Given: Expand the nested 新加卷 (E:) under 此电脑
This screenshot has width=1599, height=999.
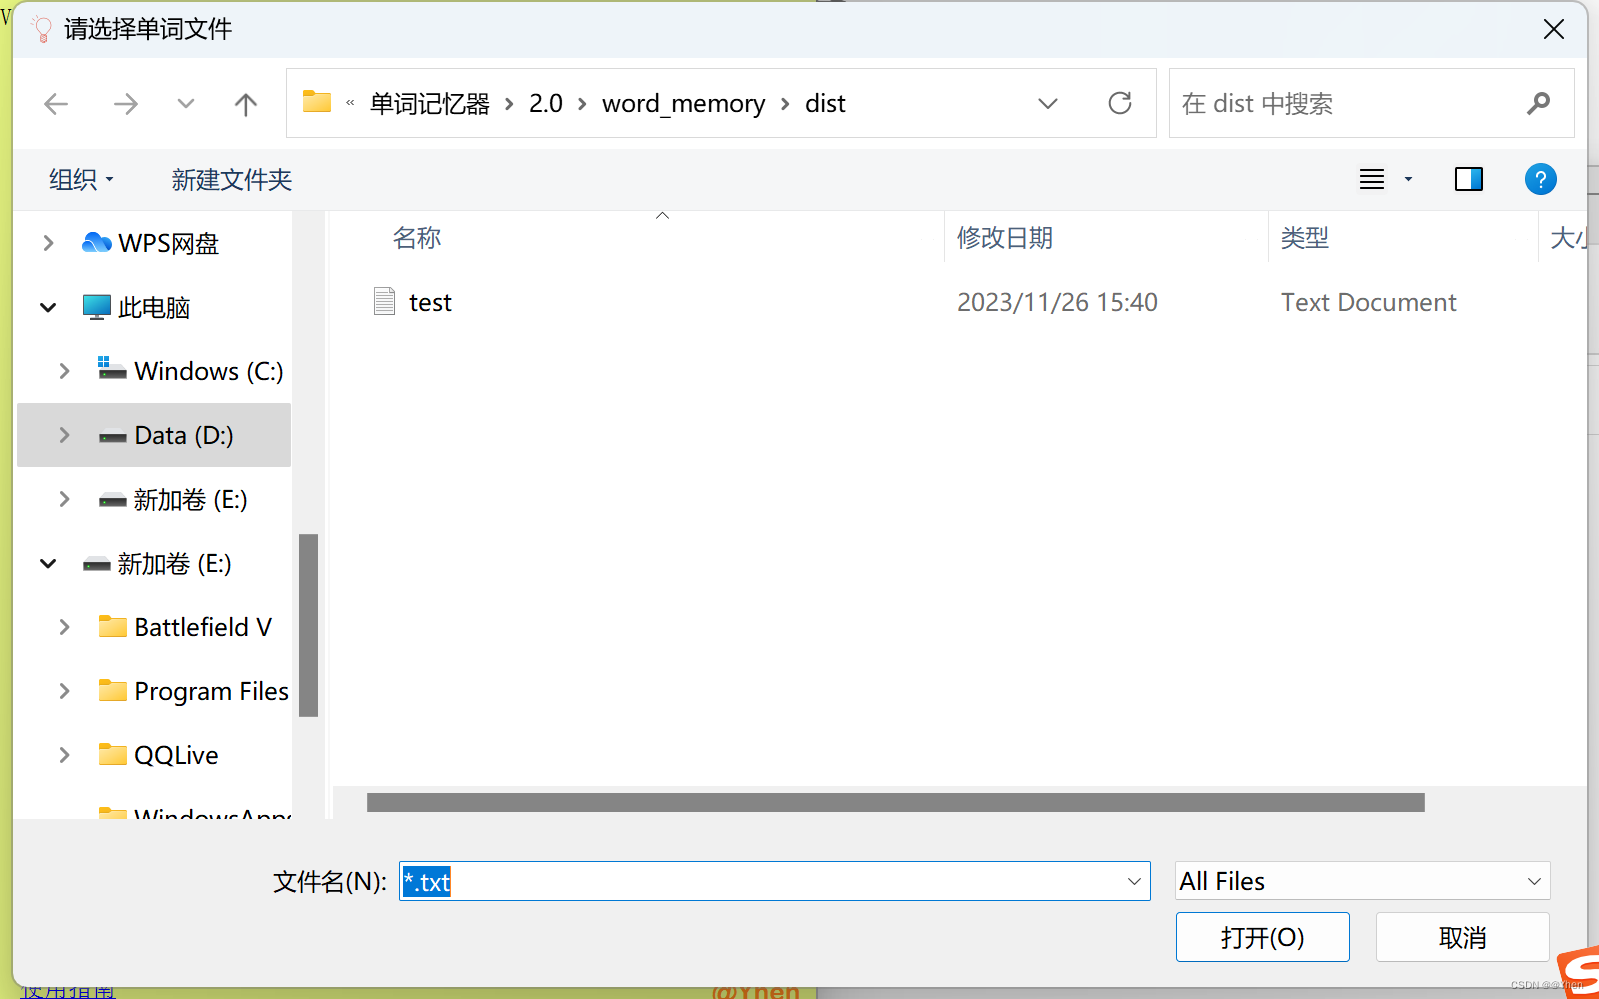Looking at the screenshot, I should [64, 499].
